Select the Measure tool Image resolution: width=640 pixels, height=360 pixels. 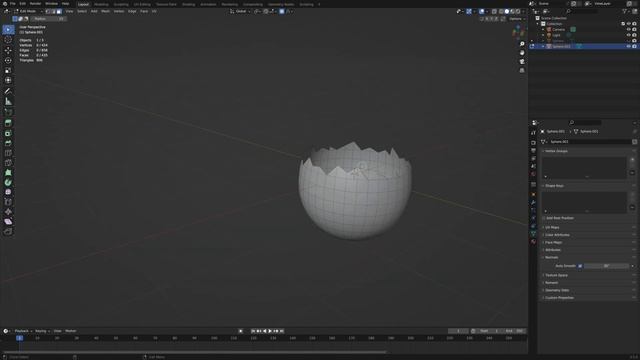tap(8, 102)
